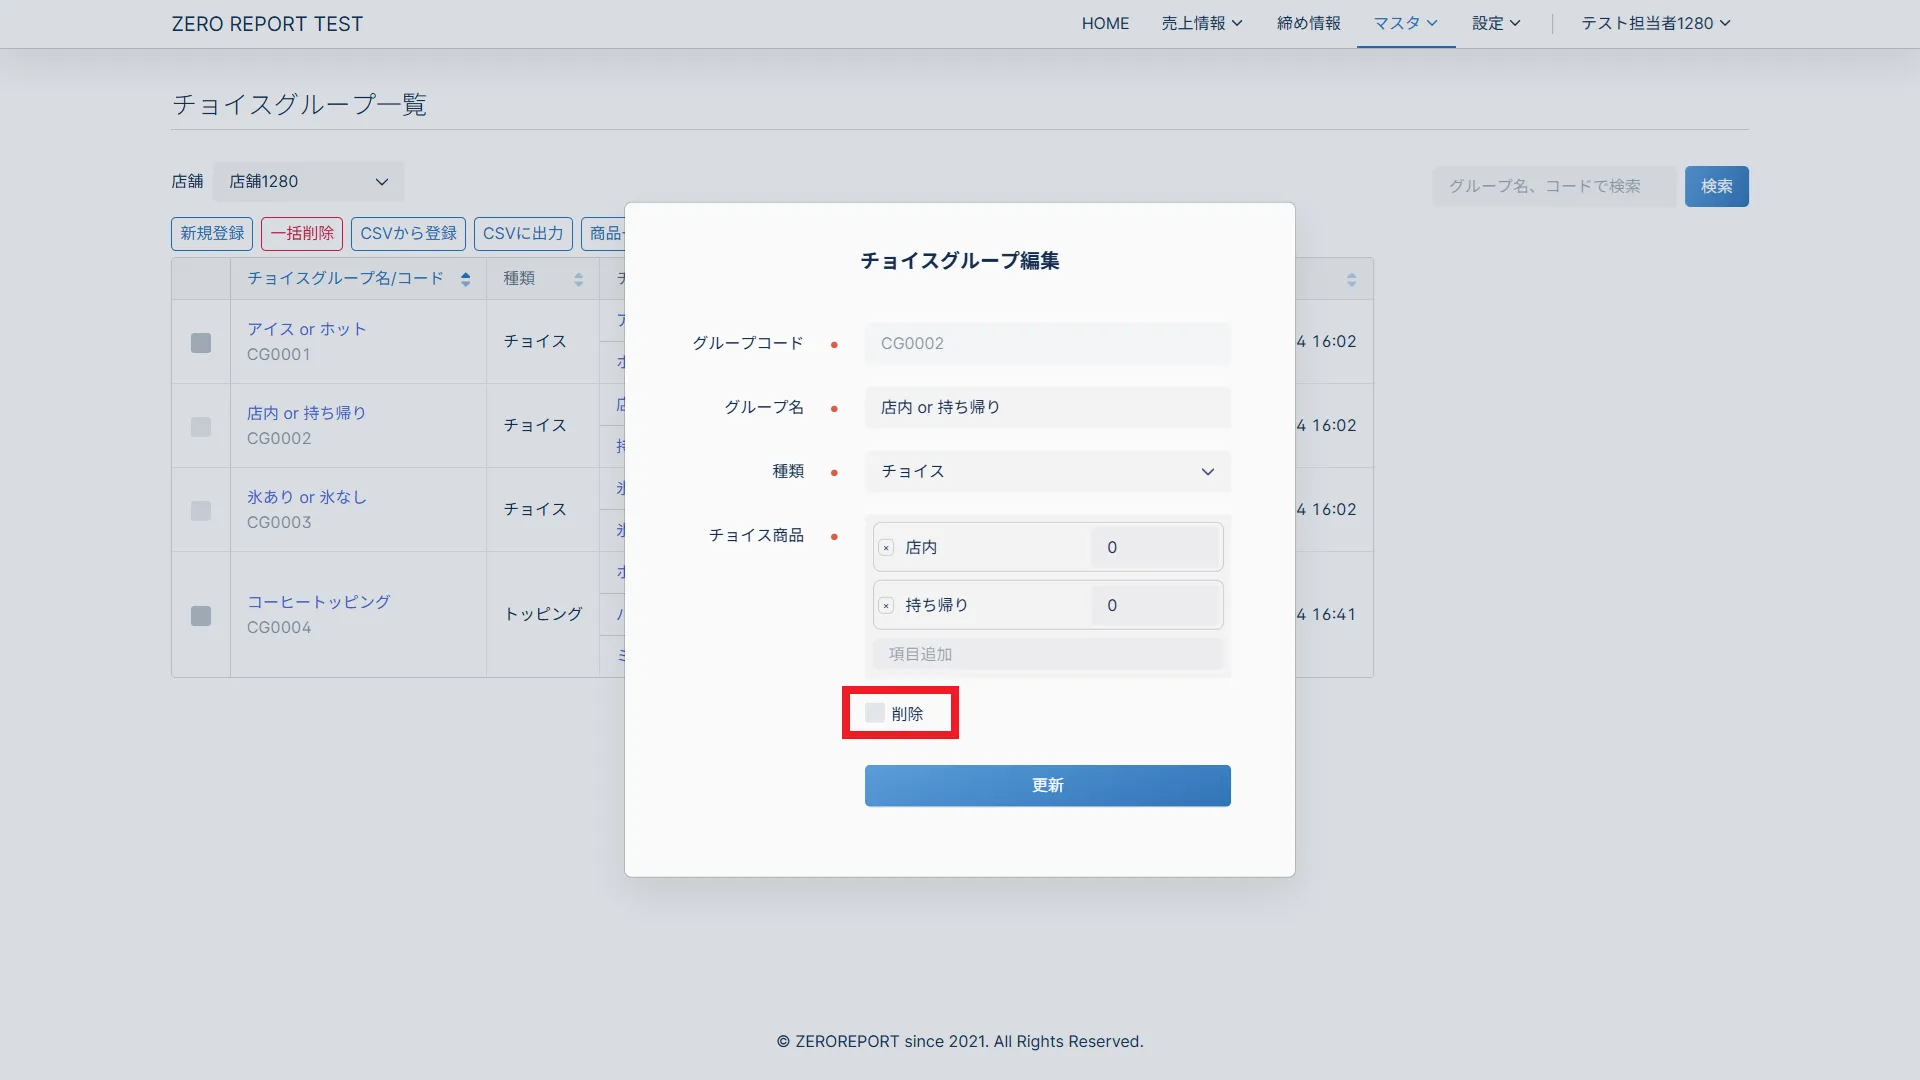
Task: Remove 持ち帰り item with its x icon
Action: (886, 606)
